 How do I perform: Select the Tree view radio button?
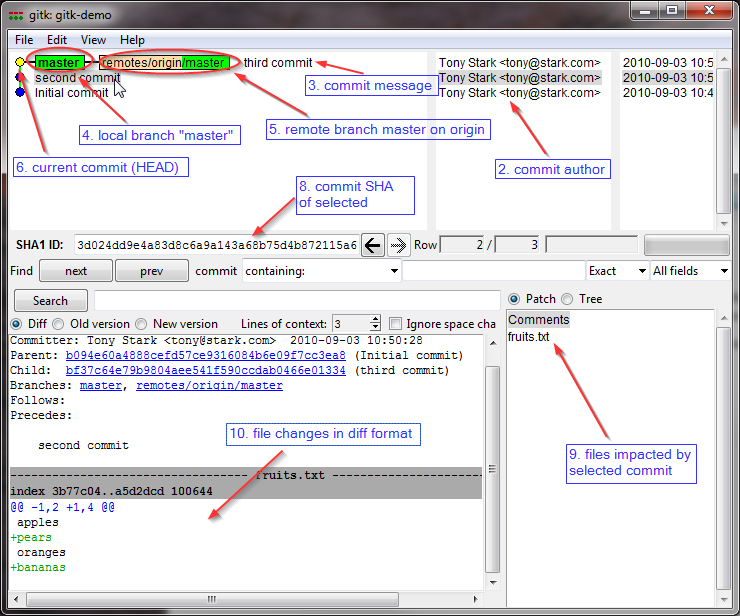pyautogui.click(x=567, y=299)
